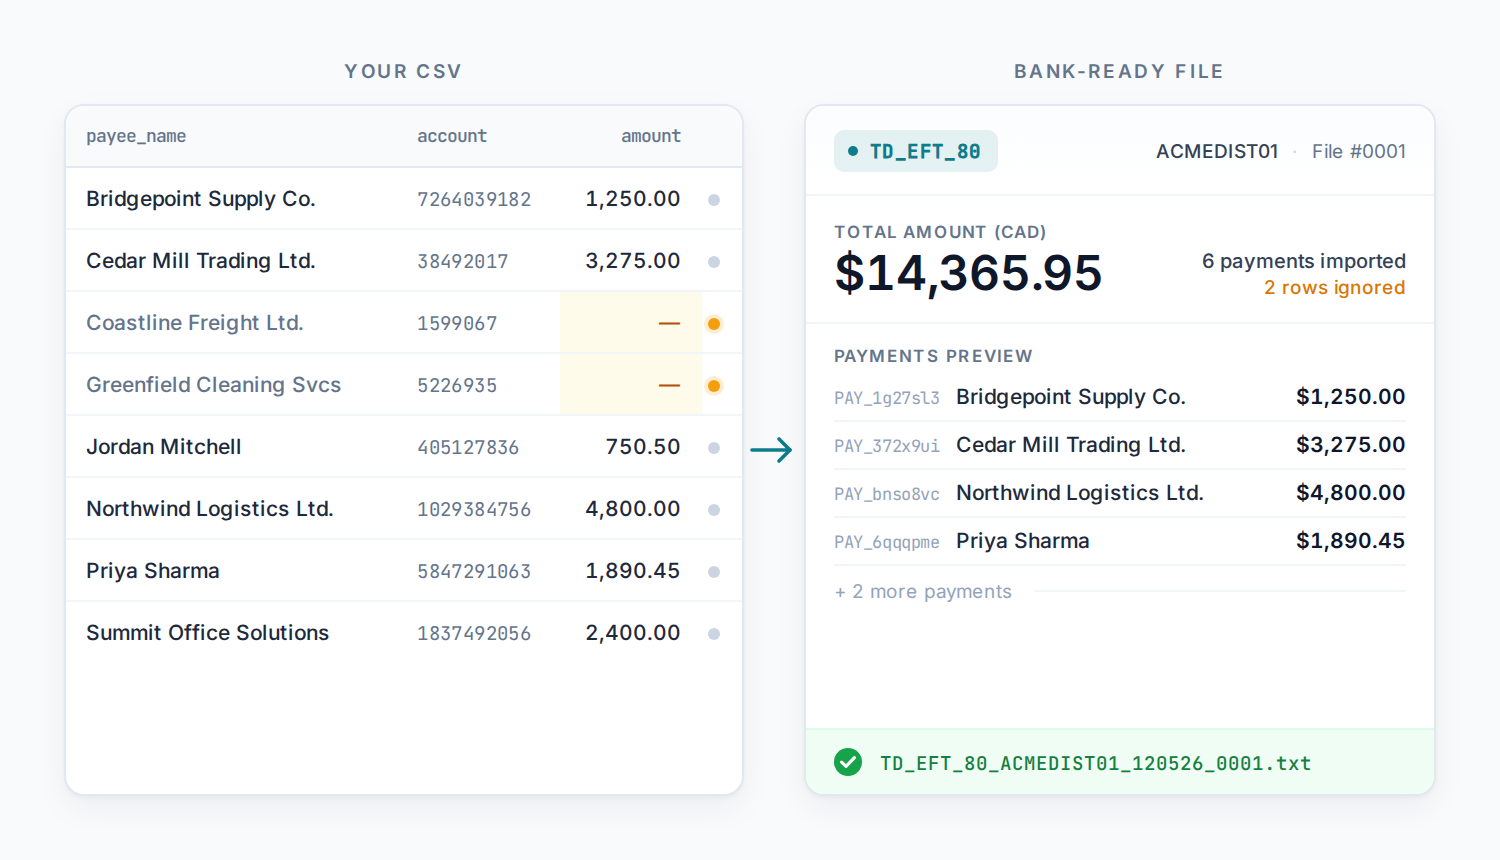Click the orange warning dot for Greenfield Cleaning

click(714, 386)
